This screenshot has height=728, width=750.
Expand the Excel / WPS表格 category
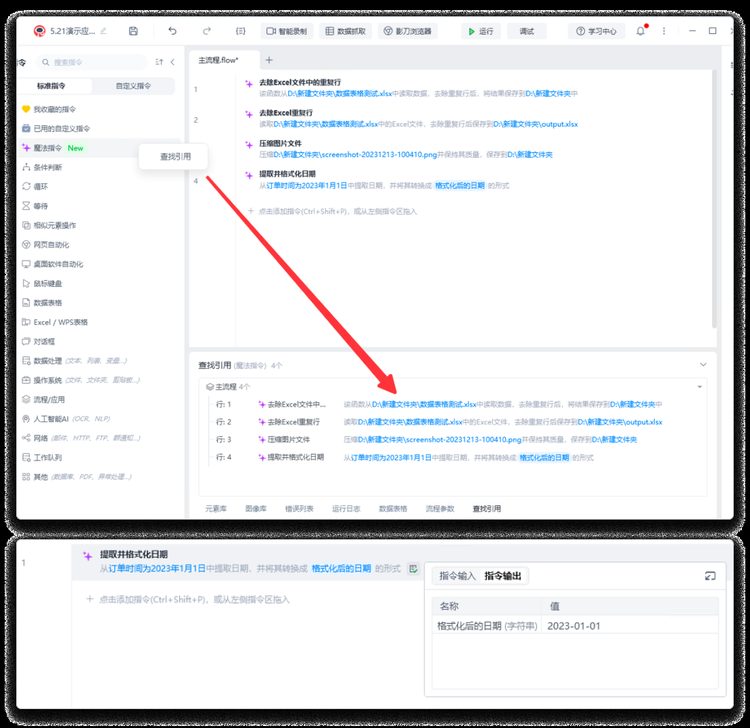tap(55, 322)
